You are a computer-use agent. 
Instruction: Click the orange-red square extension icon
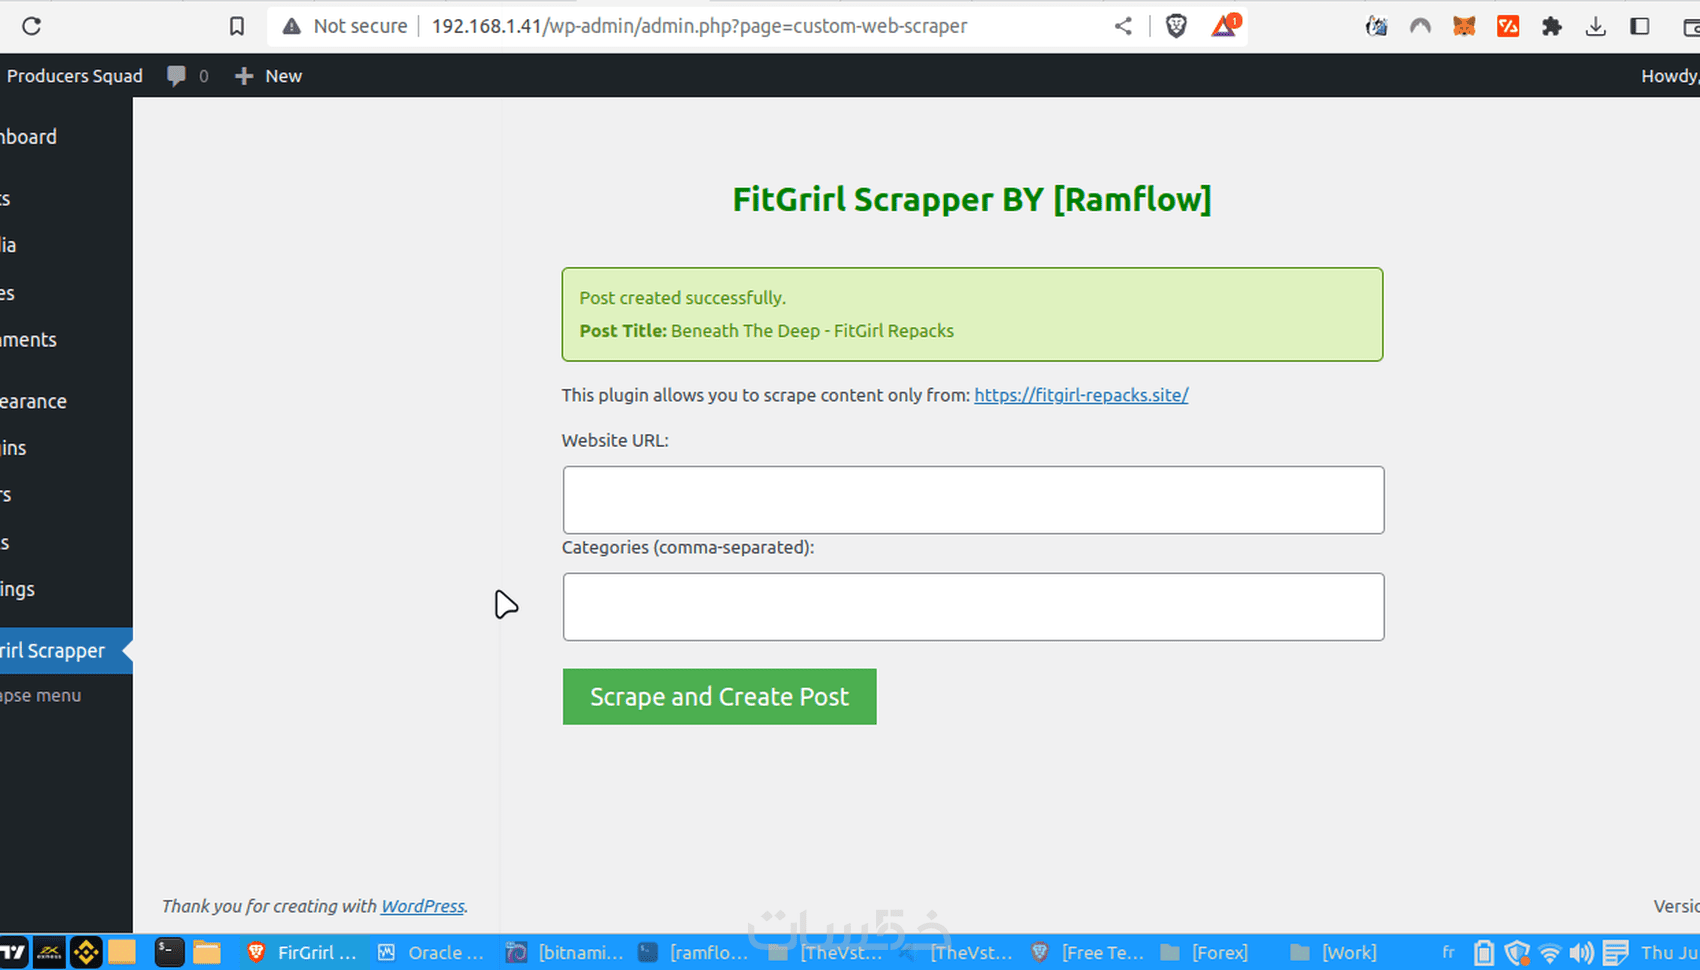point(1508,26)
